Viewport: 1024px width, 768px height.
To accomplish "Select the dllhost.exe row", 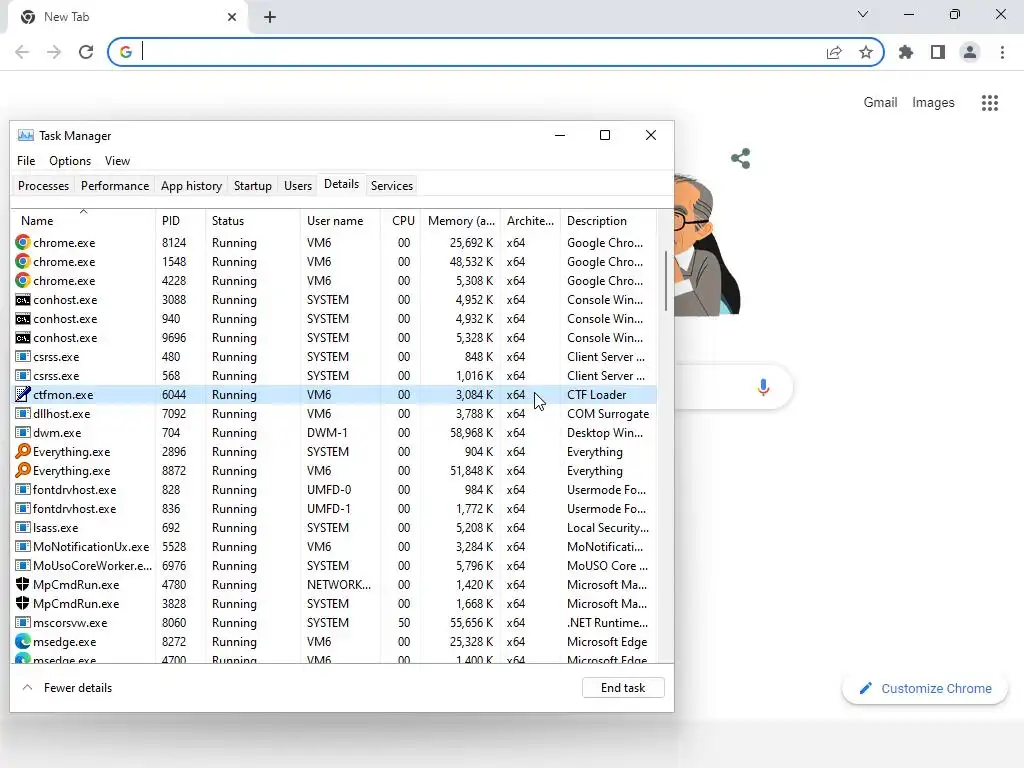I will (334, 413).
